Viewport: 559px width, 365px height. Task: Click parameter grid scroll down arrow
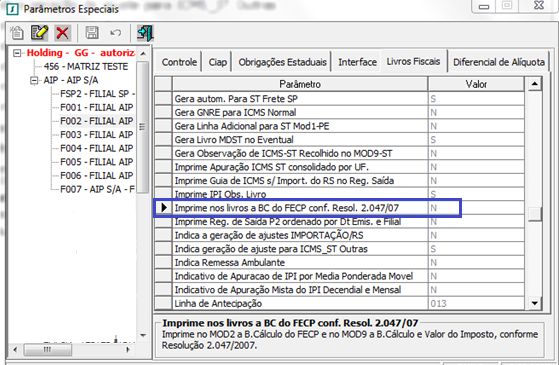tap(534, 303)
